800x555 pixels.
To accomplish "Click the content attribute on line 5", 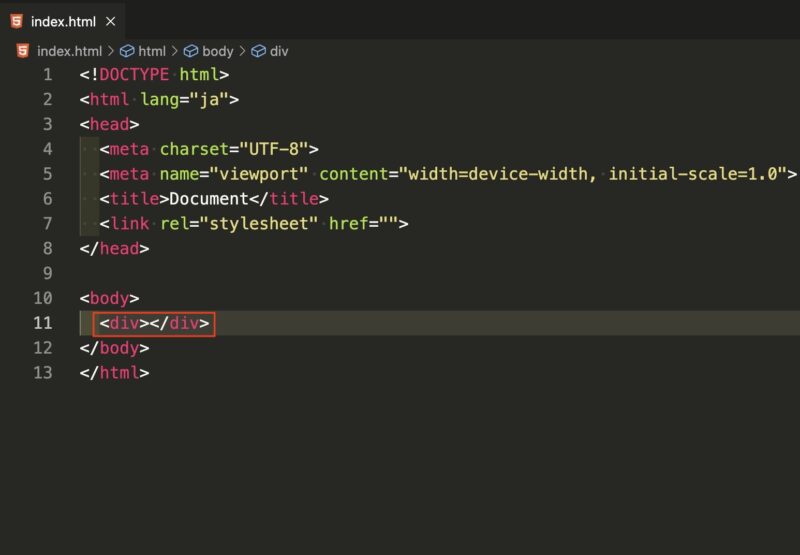I will [354, 174].
